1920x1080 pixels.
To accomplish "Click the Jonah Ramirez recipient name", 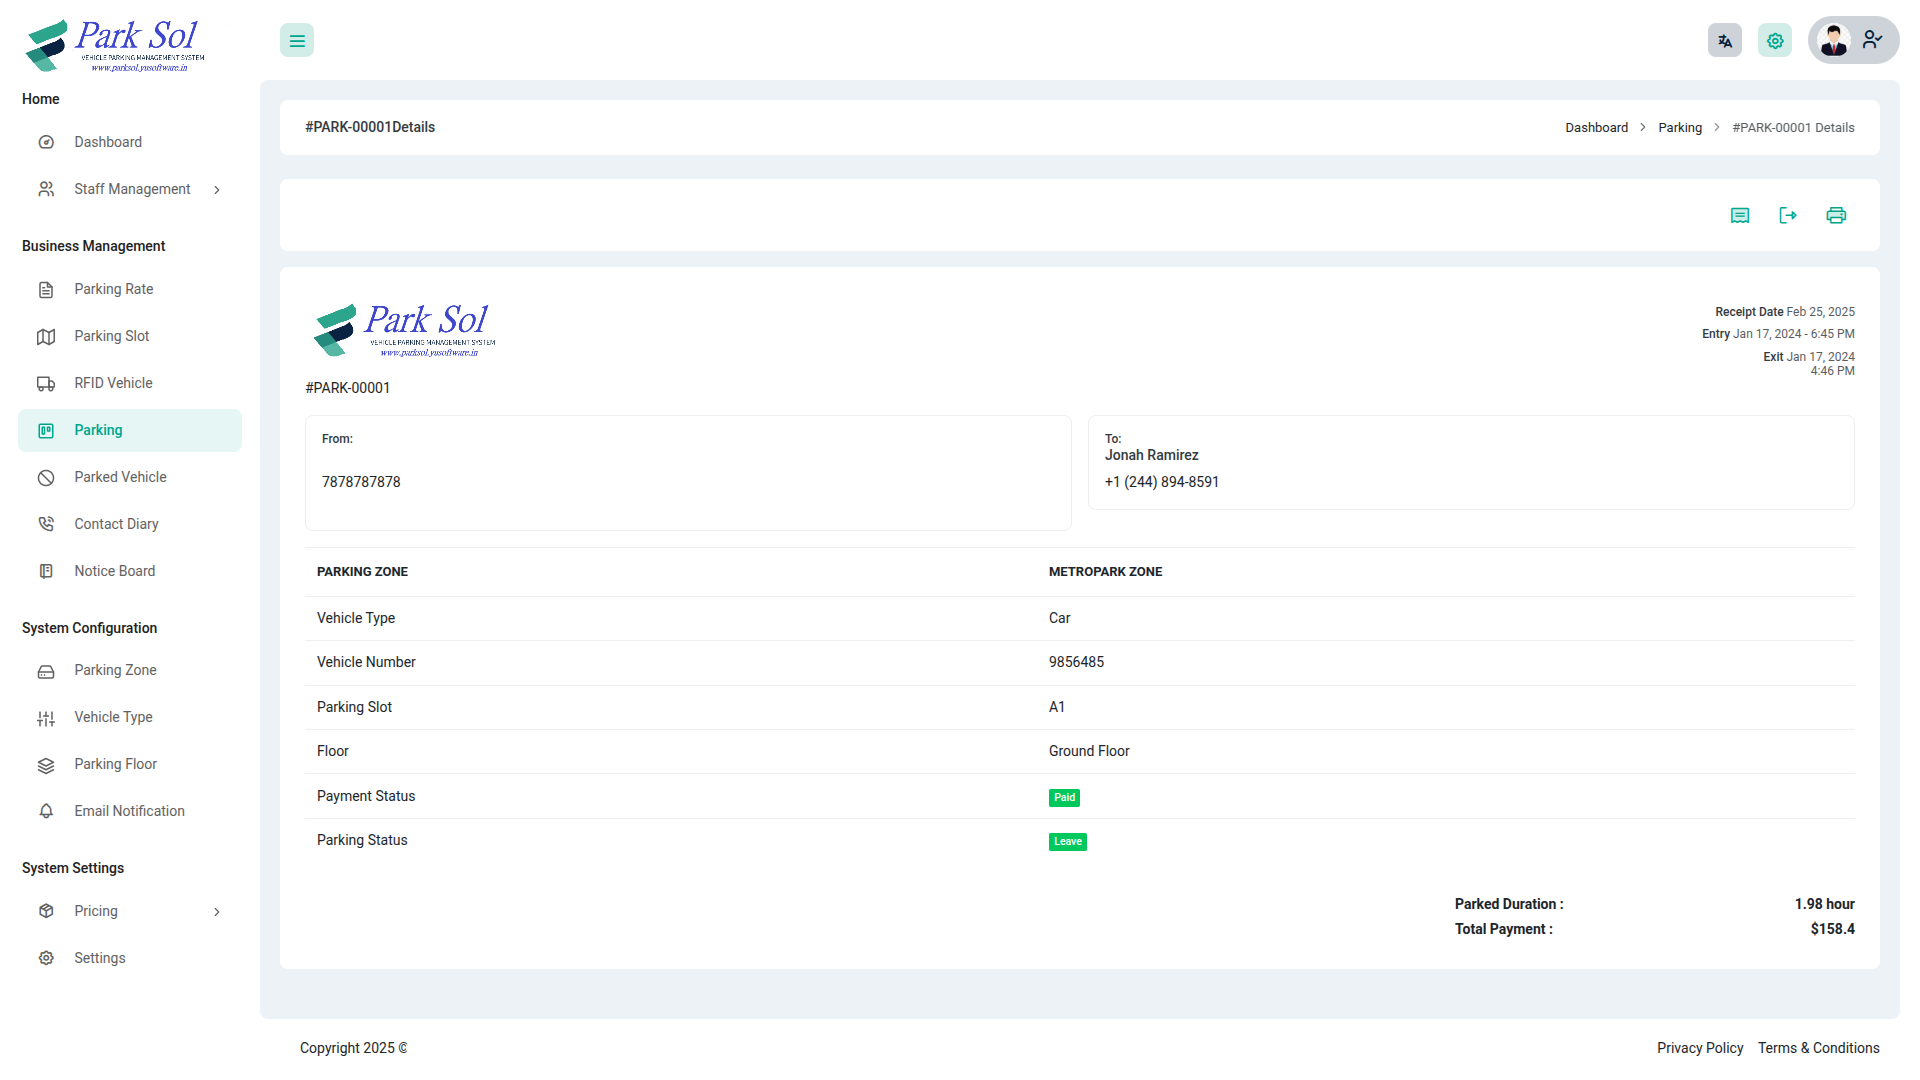I will pos(1151,455).
